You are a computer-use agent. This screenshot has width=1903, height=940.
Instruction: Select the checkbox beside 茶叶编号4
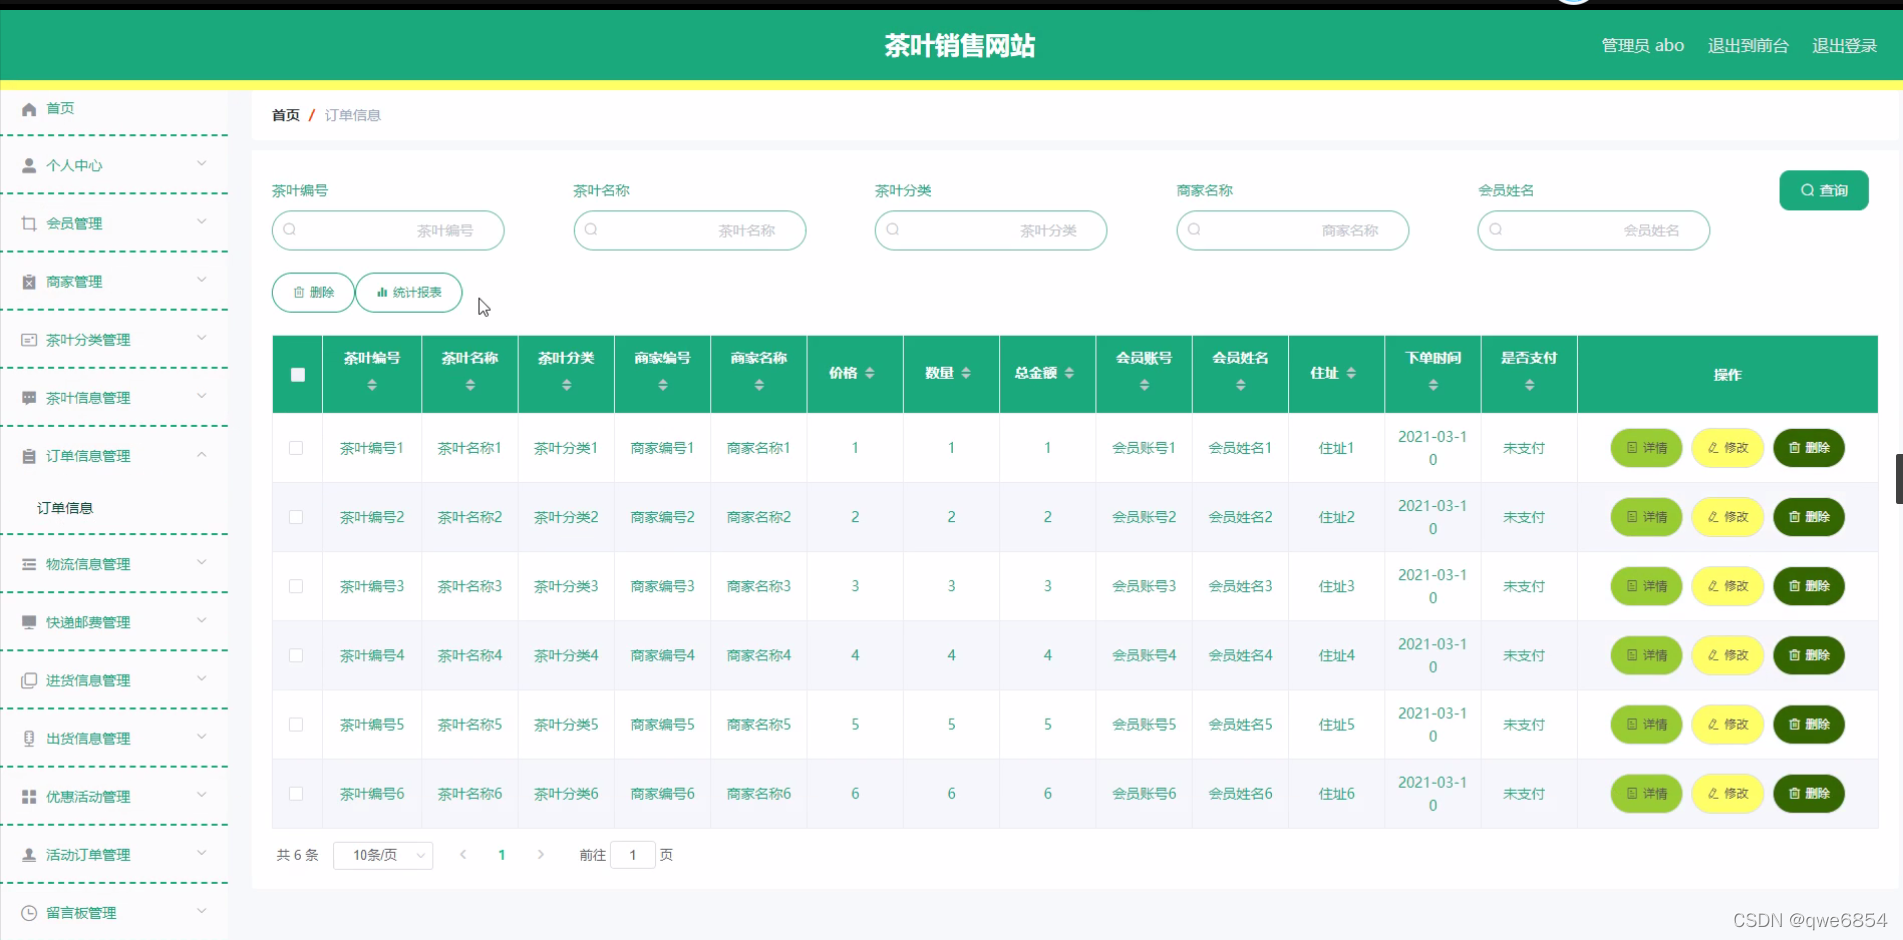click(296, 655)
